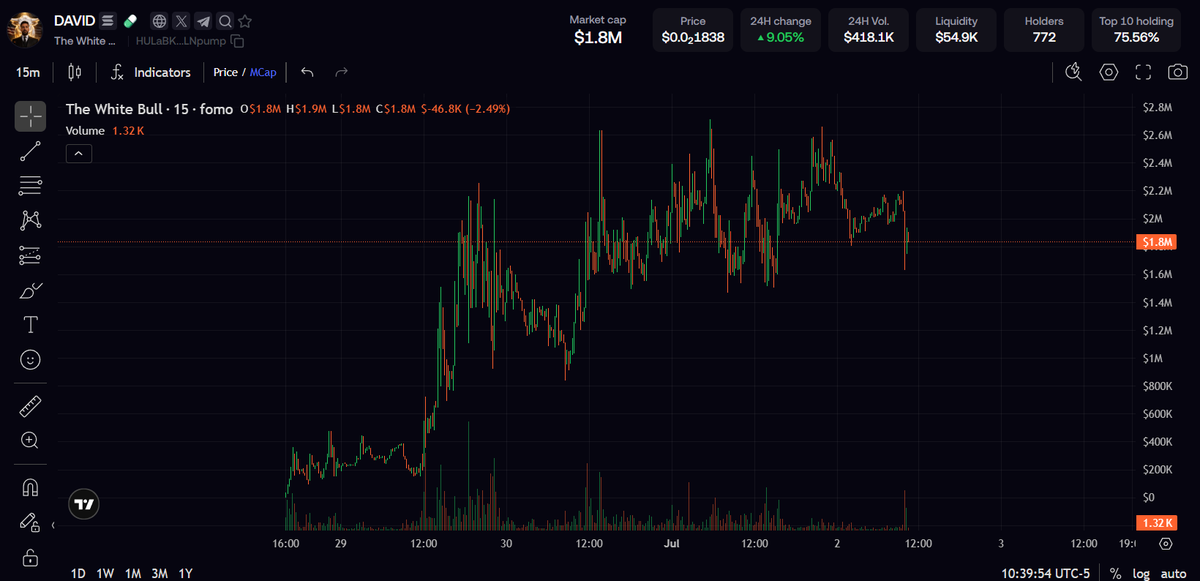Screen dimensions: 1200x581
Task: Toggle stay in drawing mode
Action: click(x=30, y=522)
